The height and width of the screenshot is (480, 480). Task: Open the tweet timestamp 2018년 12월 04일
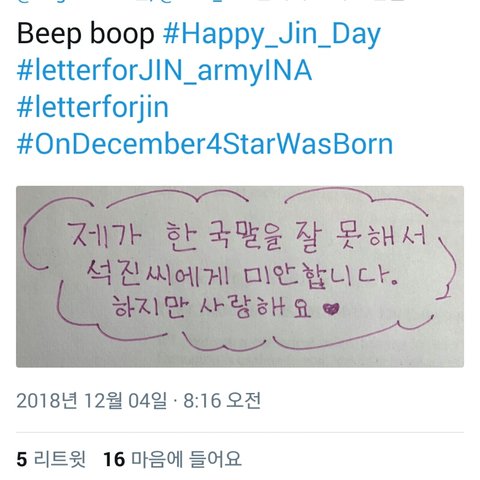(x=92, y=400)
